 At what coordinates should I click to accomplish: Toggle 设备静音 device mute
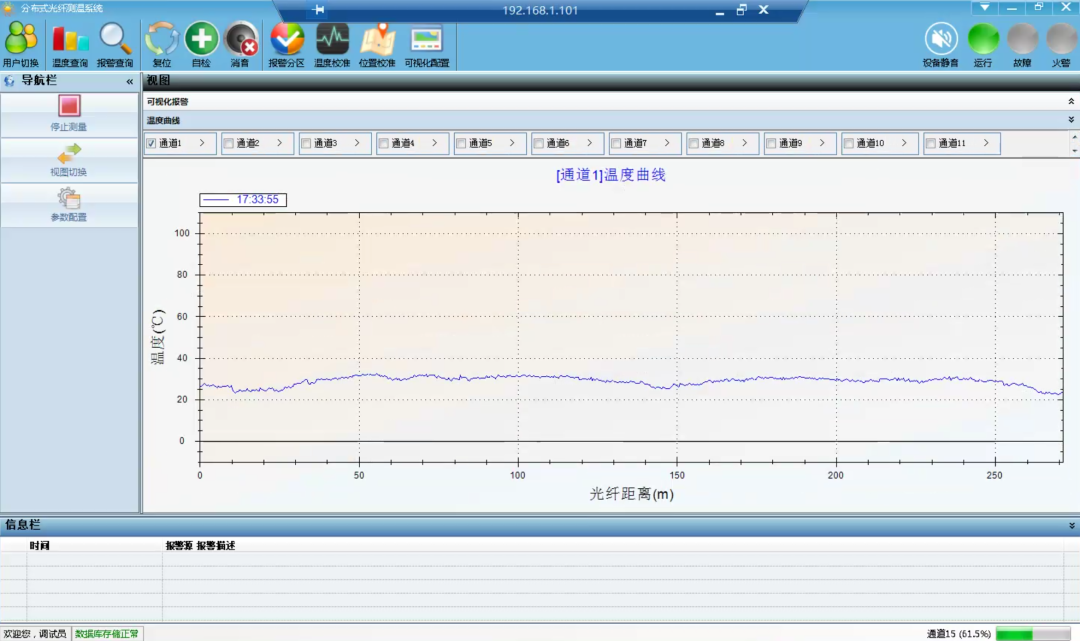pos(941,44)
